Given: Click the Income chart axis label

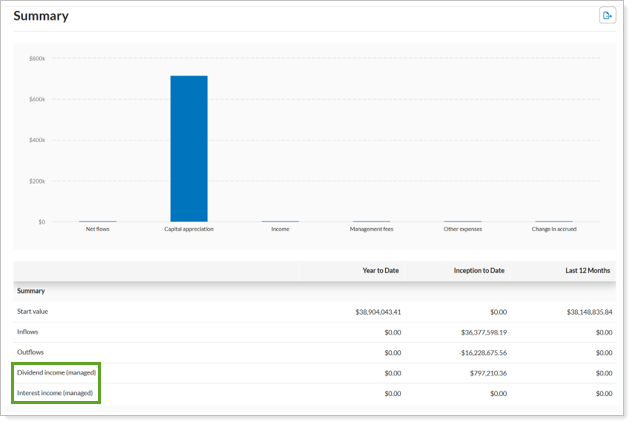Looking at the screenshot, I should (x=280, y=229).
